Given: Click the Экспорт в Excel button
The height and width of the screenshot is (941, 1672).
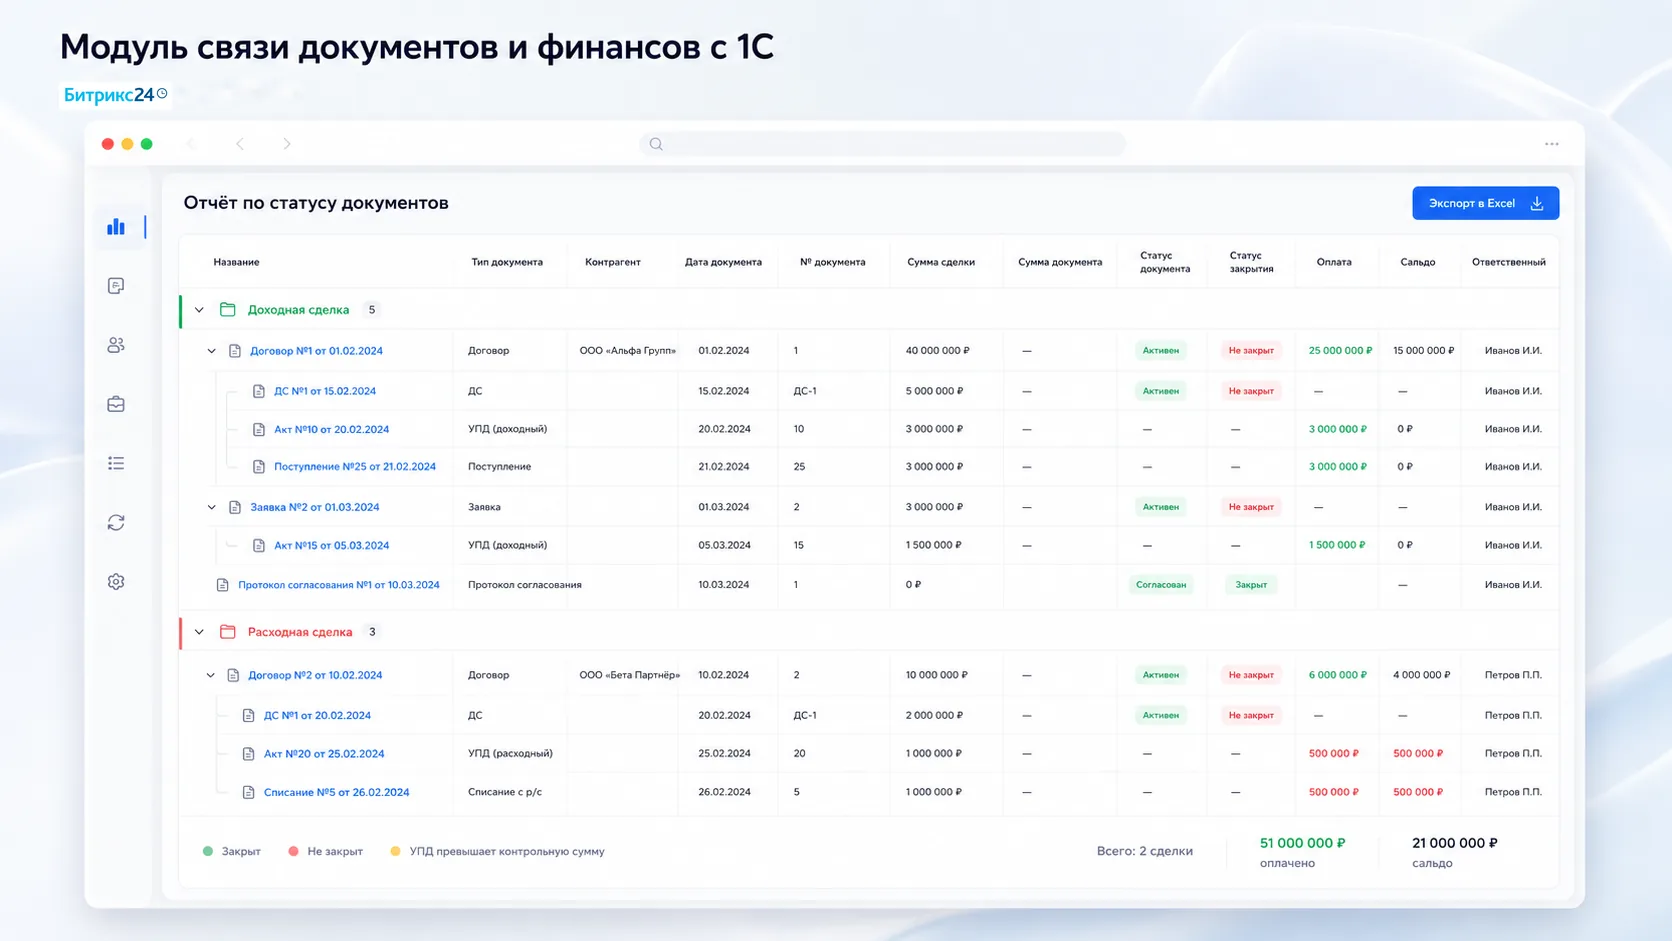Looking at the screenshot, I should (x=1485, y=203).
